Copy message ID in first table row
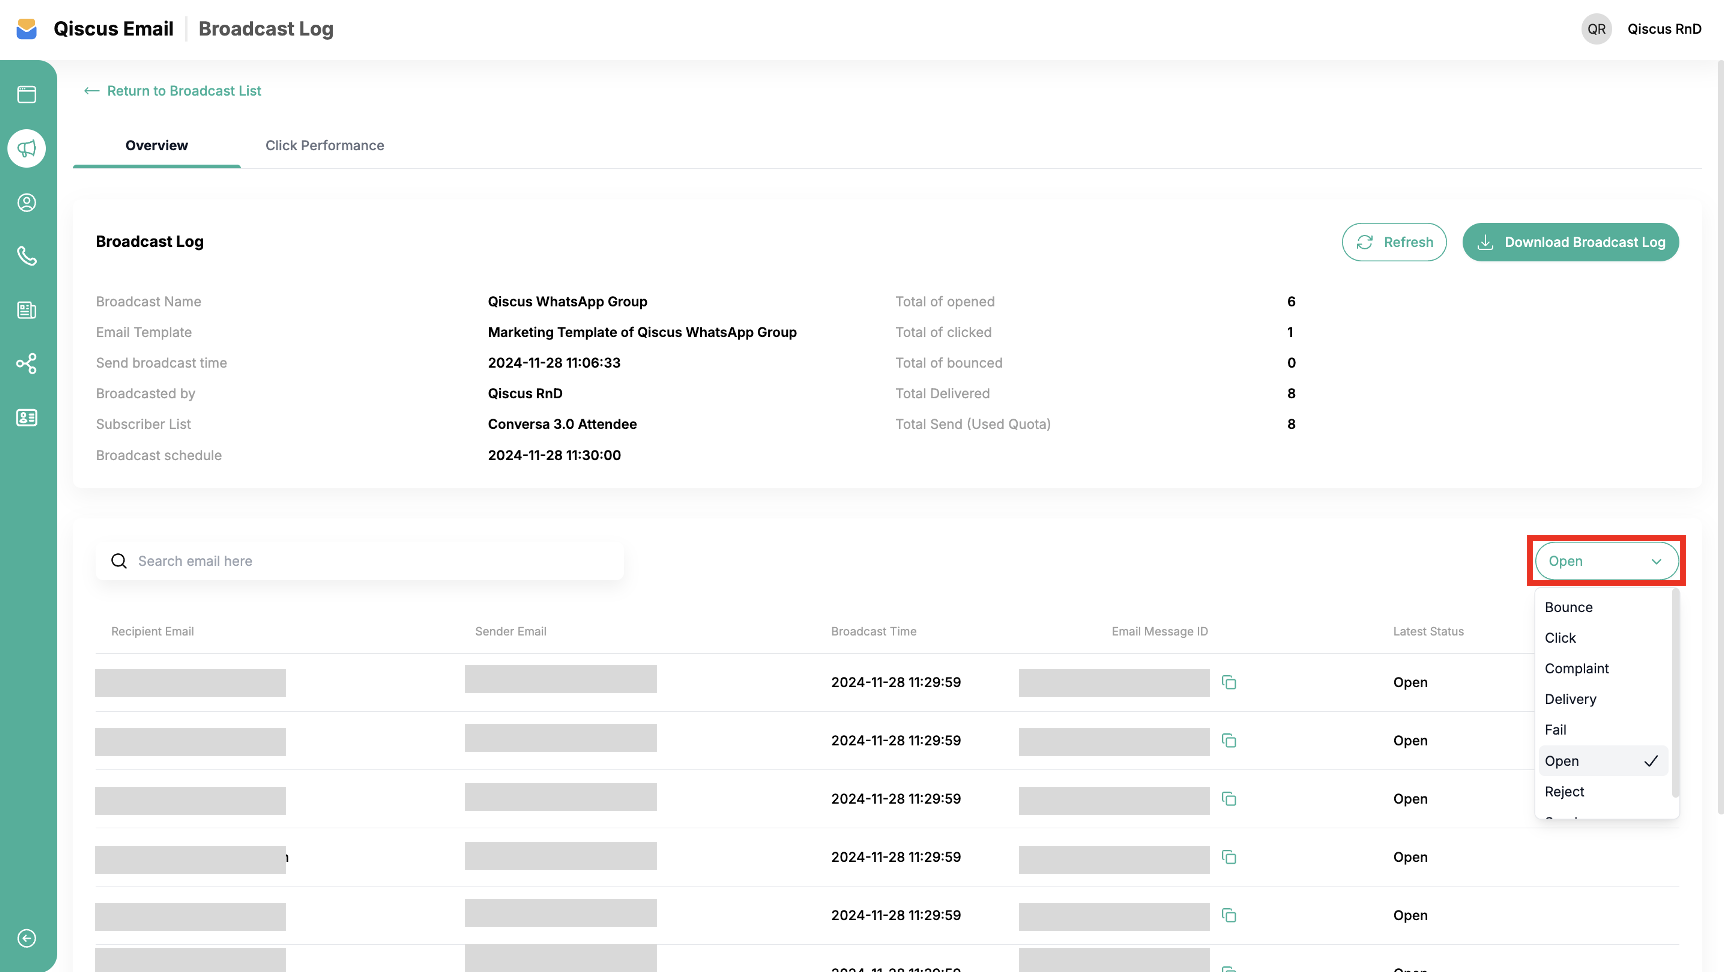The height and width of the screenshot is (972, 1724). click(x=1229, y=683)
